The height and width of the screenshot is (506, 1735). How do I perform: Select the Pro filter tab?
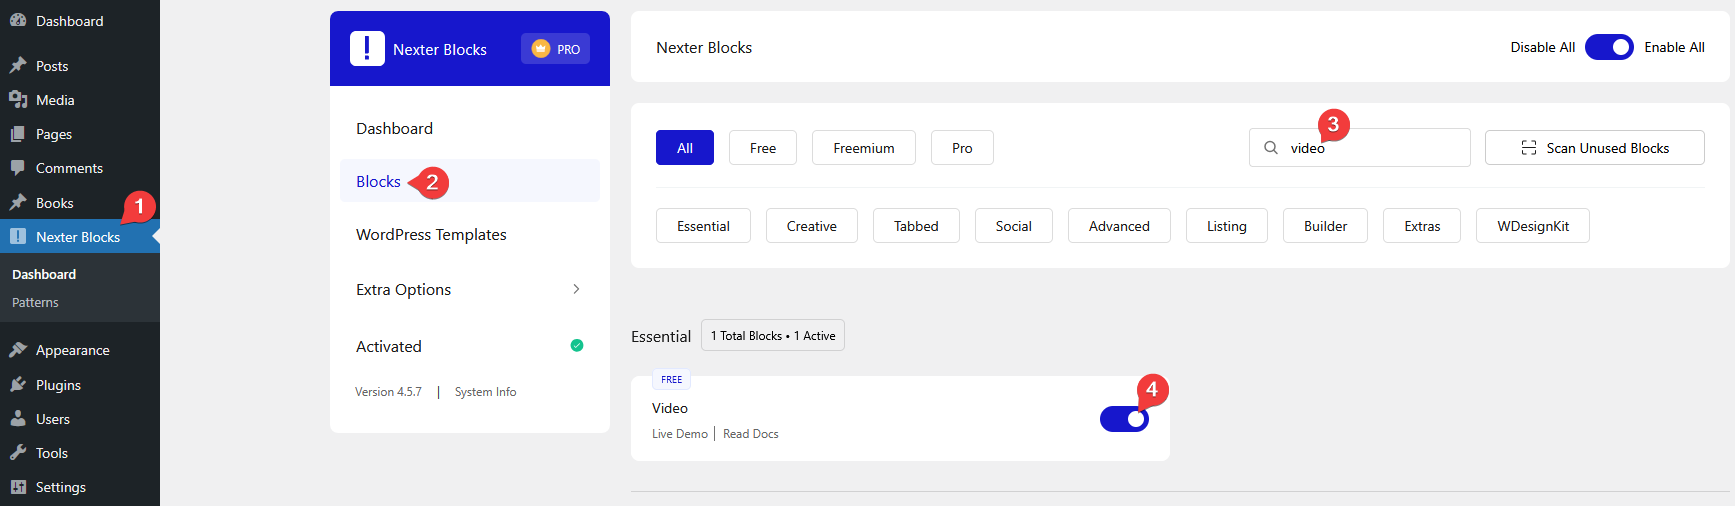962,148
